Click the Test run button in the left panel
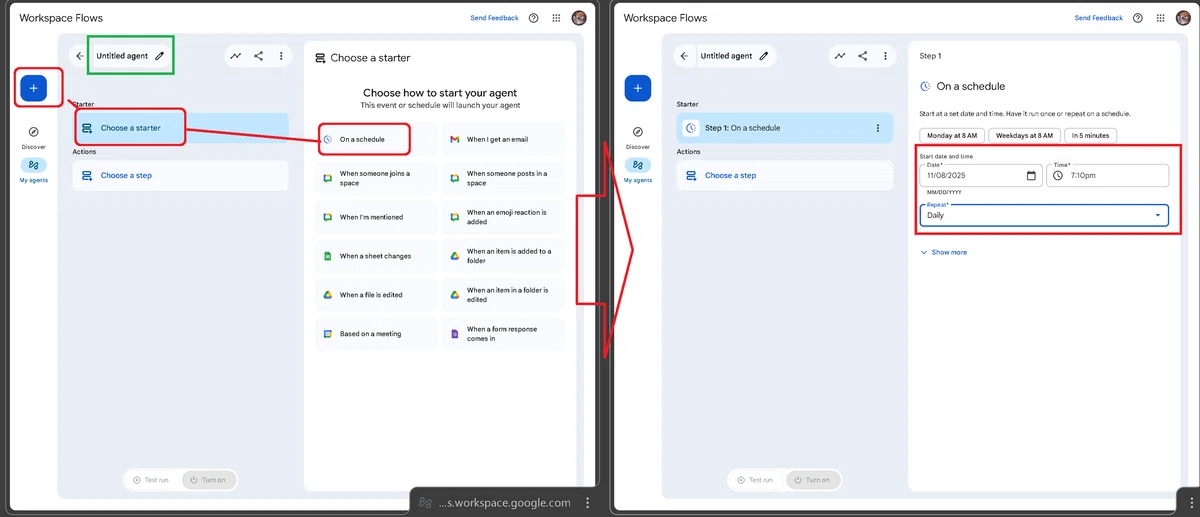The width and height of the screenshot is (1200, 517). point(151,480)
